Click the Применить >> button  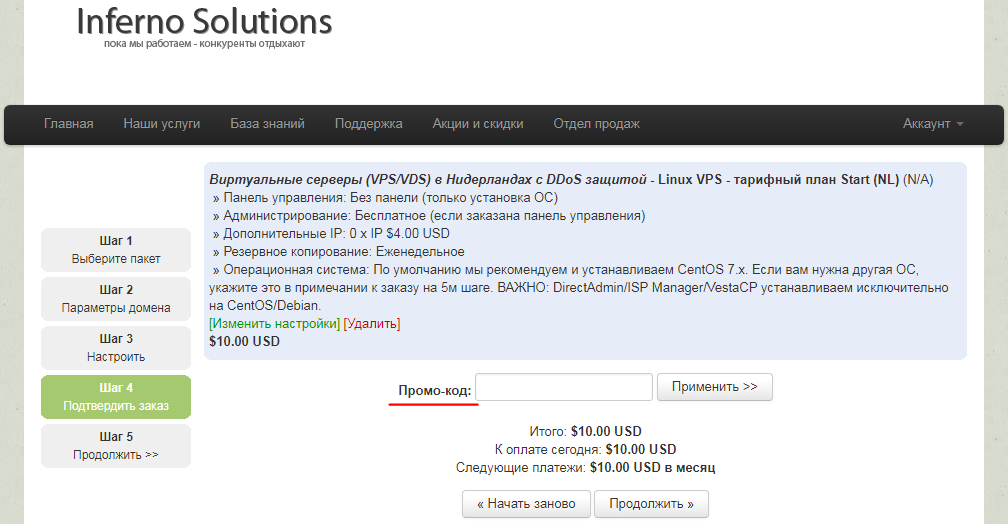tap(715, 387)
